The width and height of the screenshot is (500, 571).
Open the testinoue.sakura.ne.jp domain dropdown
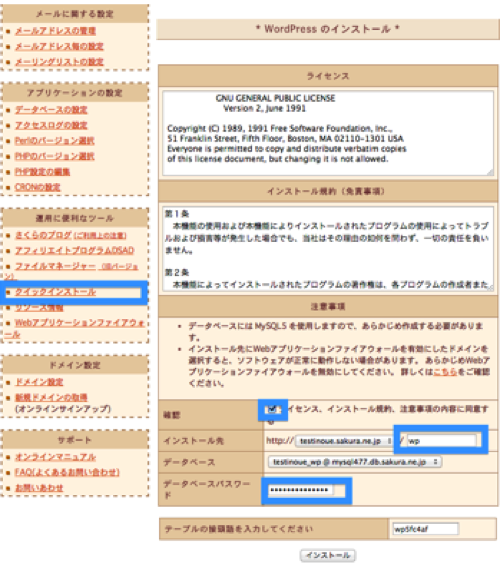pos(345,441)
